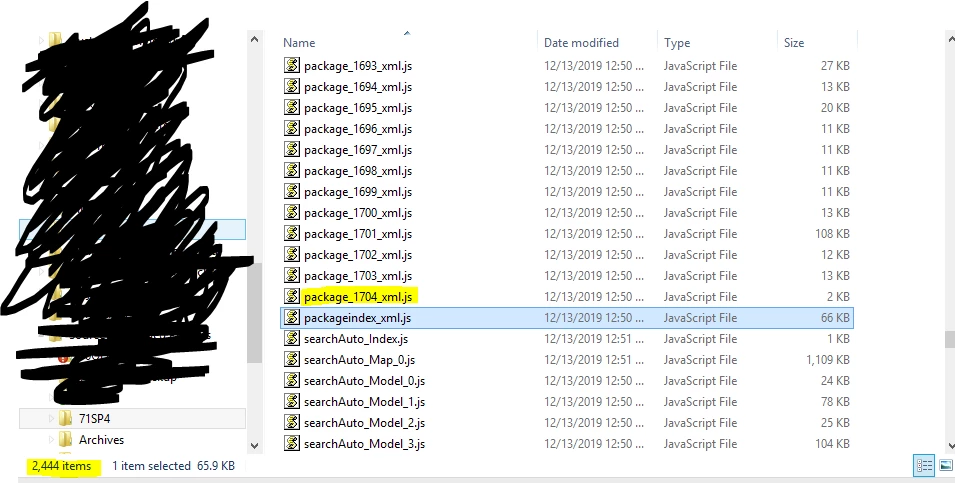Click the navigation pane scroll down arrow
This screenshot has width=955, height=483.
pos(255,445)
